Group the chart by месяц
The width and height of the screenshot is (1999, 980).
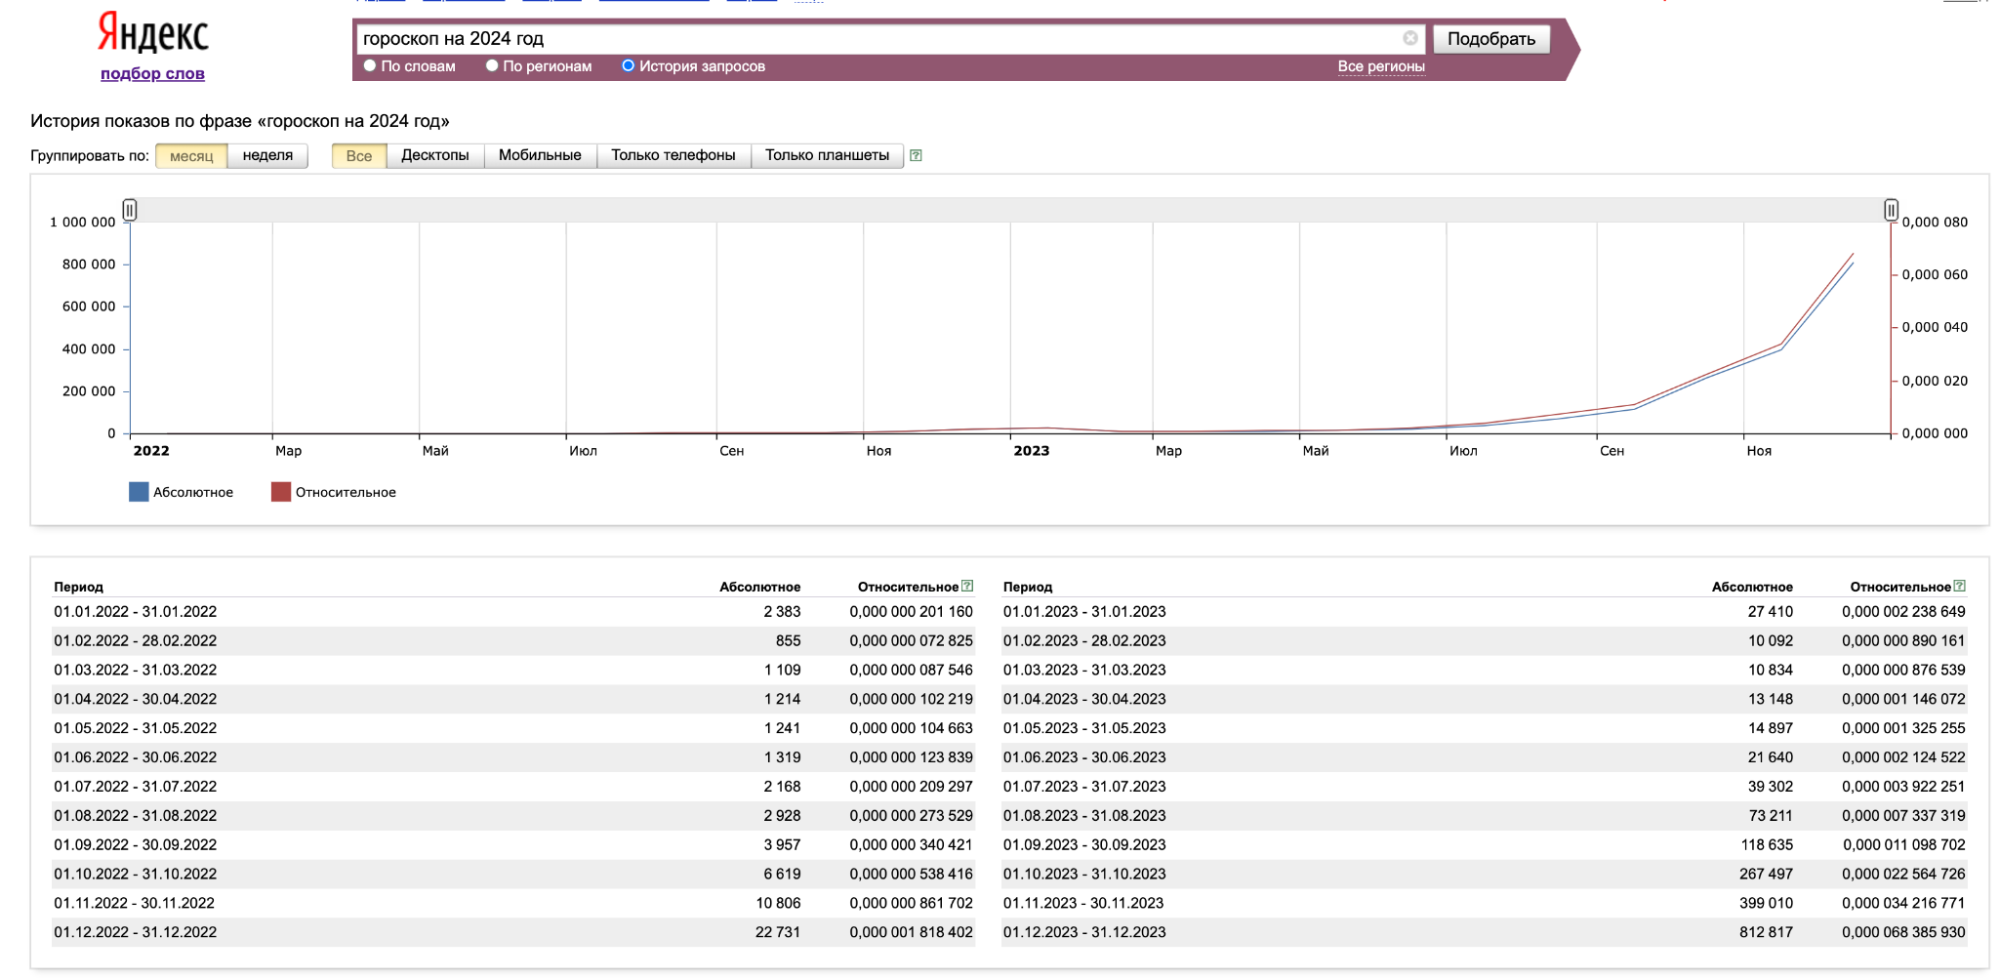click(191, 155)
